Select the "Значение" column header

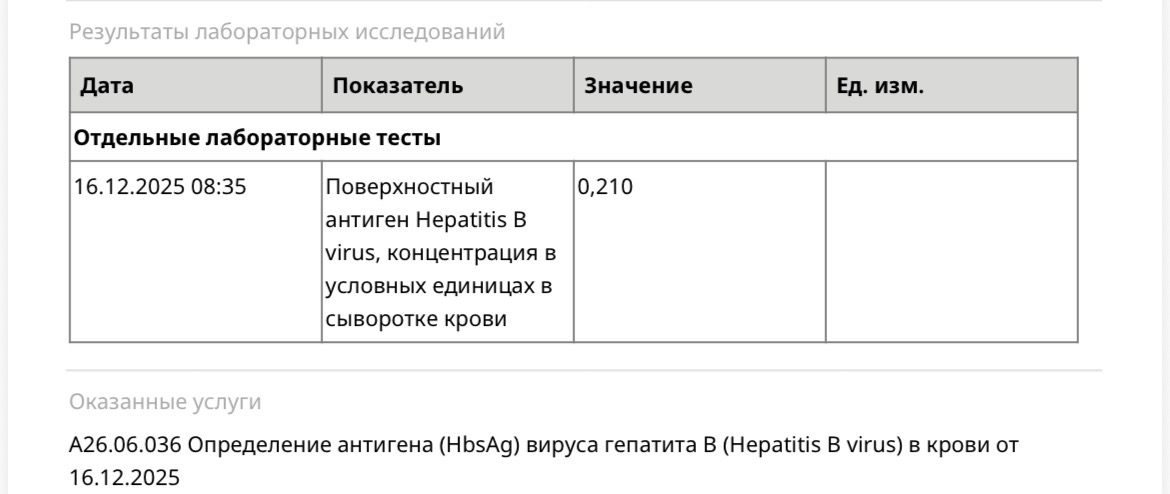[638, 86]
